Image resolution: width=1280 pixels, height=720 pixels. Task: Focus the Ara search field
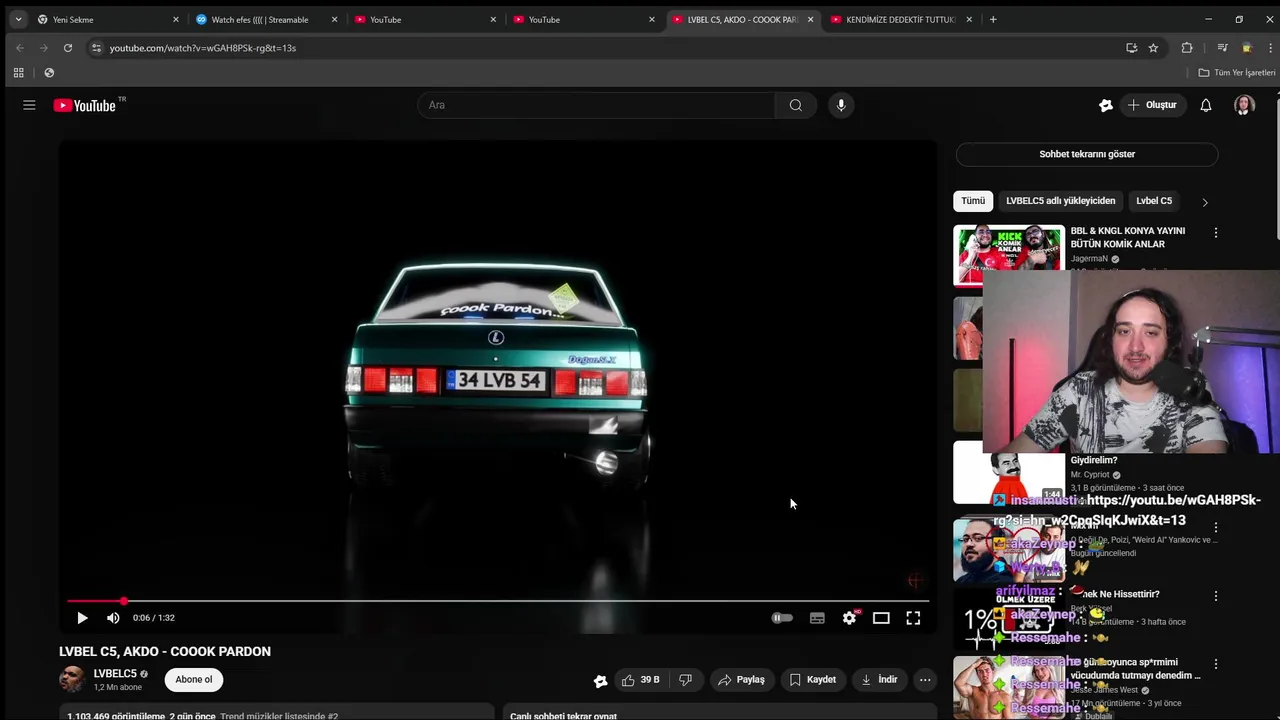click(596, 105)
